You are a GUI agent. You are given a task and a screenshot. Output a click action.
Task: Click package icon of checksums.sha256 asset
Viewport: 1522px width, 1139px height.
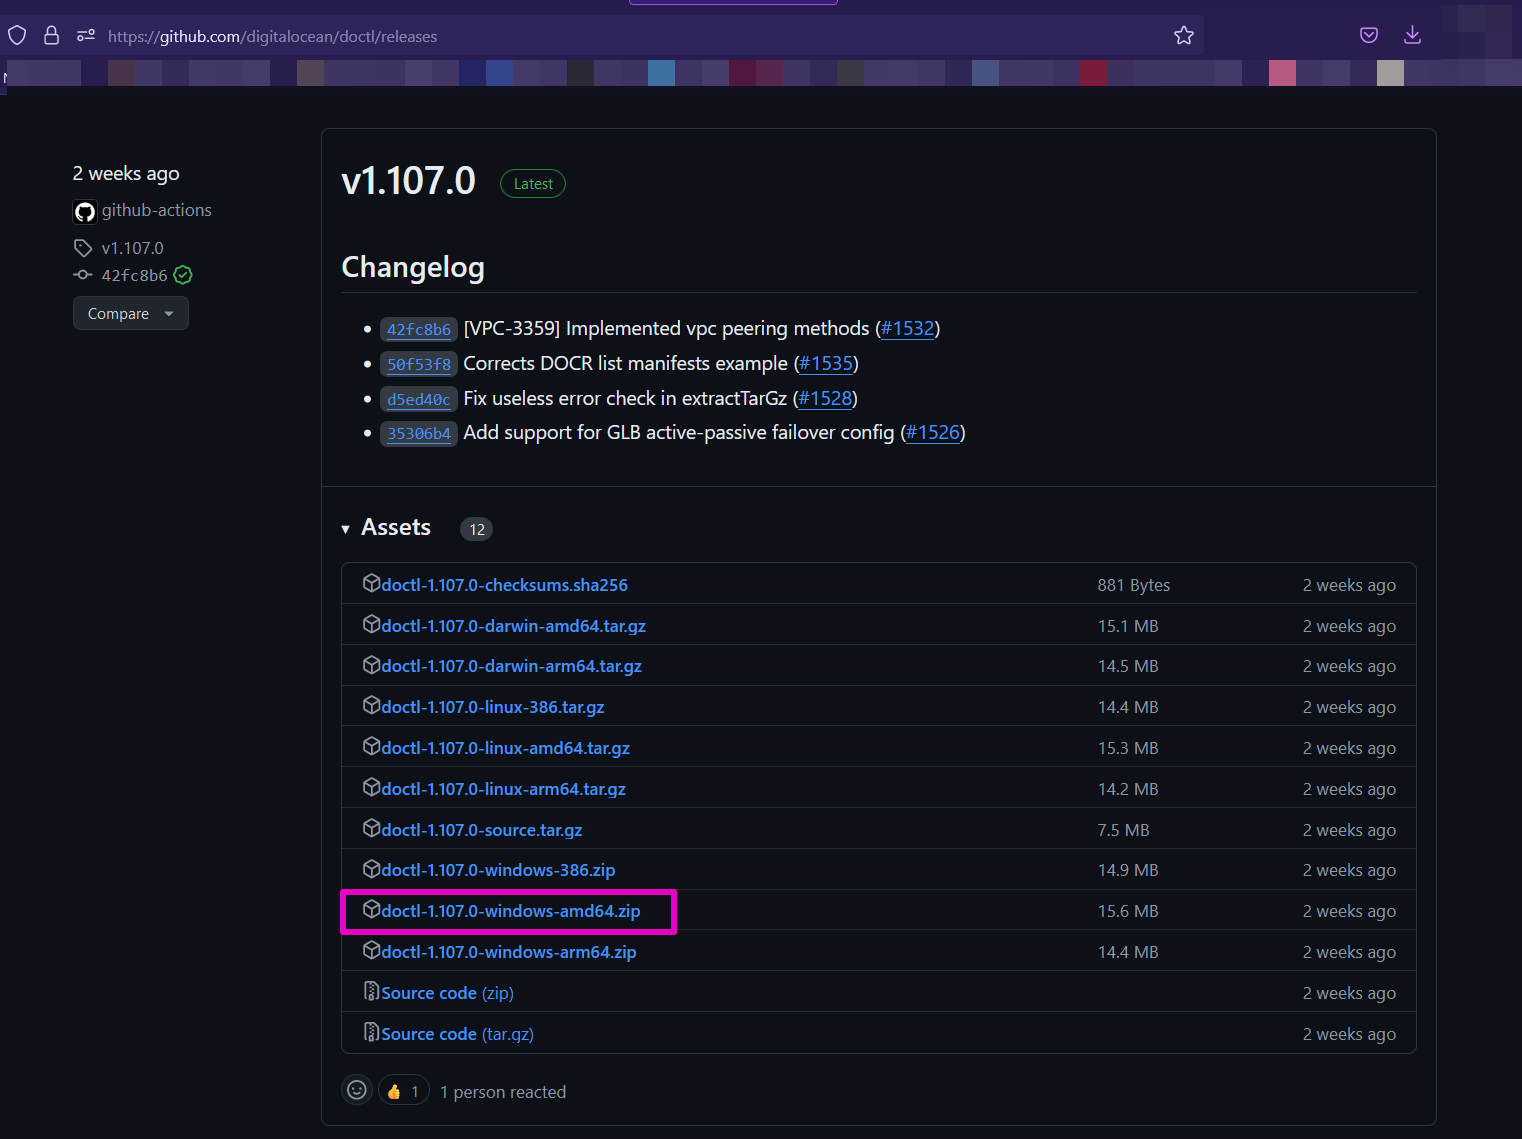pos(371,583)
